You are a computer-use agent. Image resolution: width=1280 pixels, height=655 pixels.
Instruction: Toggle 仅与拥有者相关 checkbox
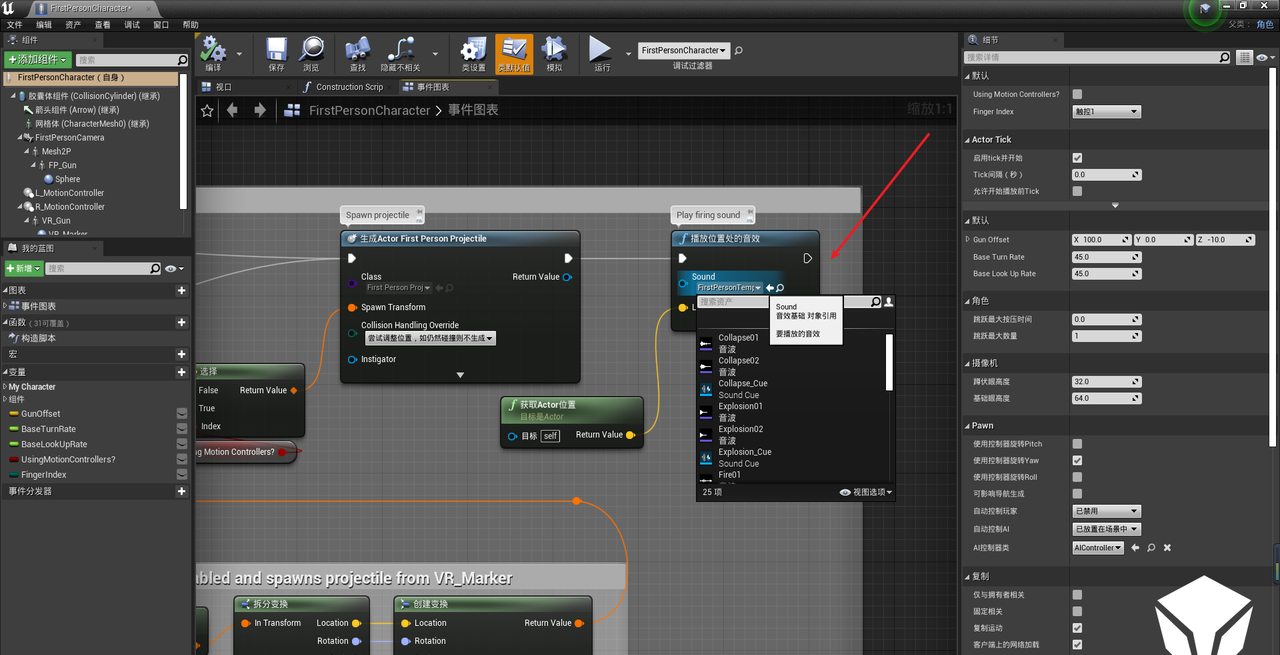click(1077, 595)
